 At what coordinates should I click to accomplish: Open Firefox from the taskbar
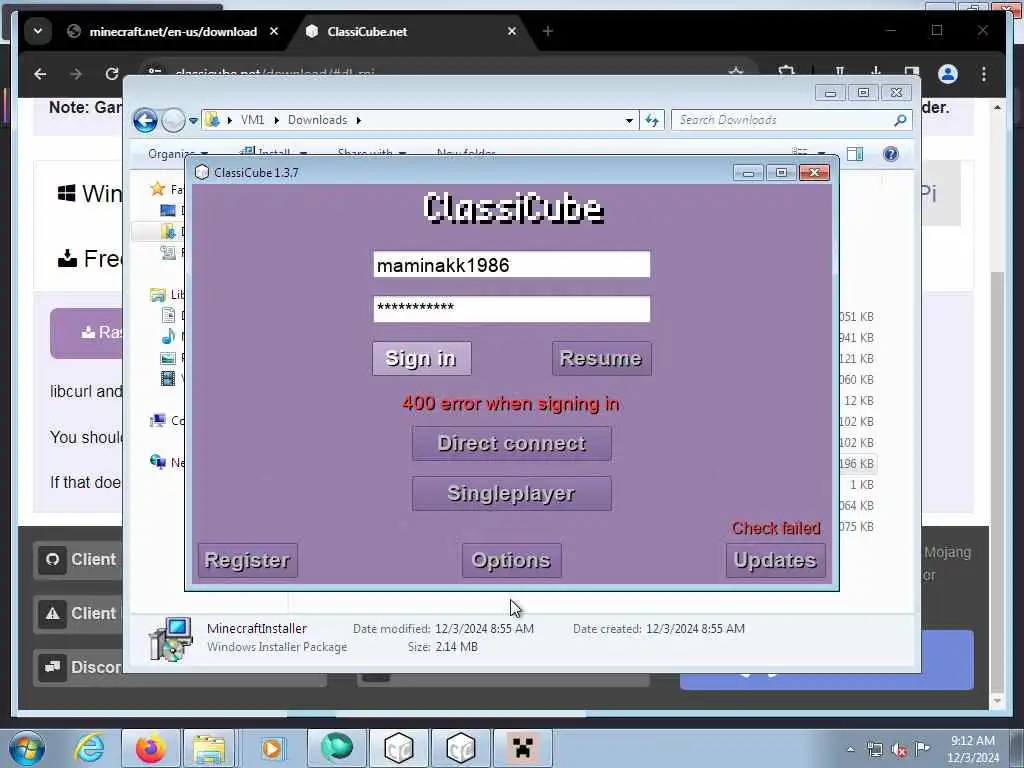point(150,748)
